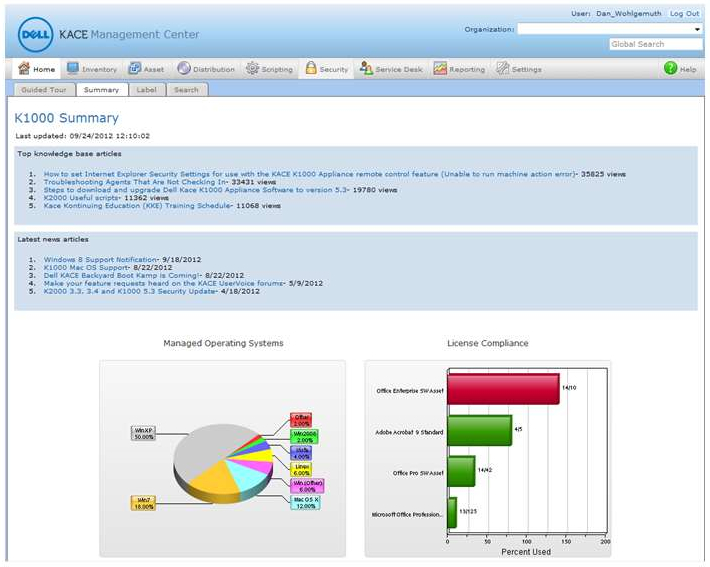Click the Win (Other) 6% pie label
The image size is (710, 567).
click(307, 486)
